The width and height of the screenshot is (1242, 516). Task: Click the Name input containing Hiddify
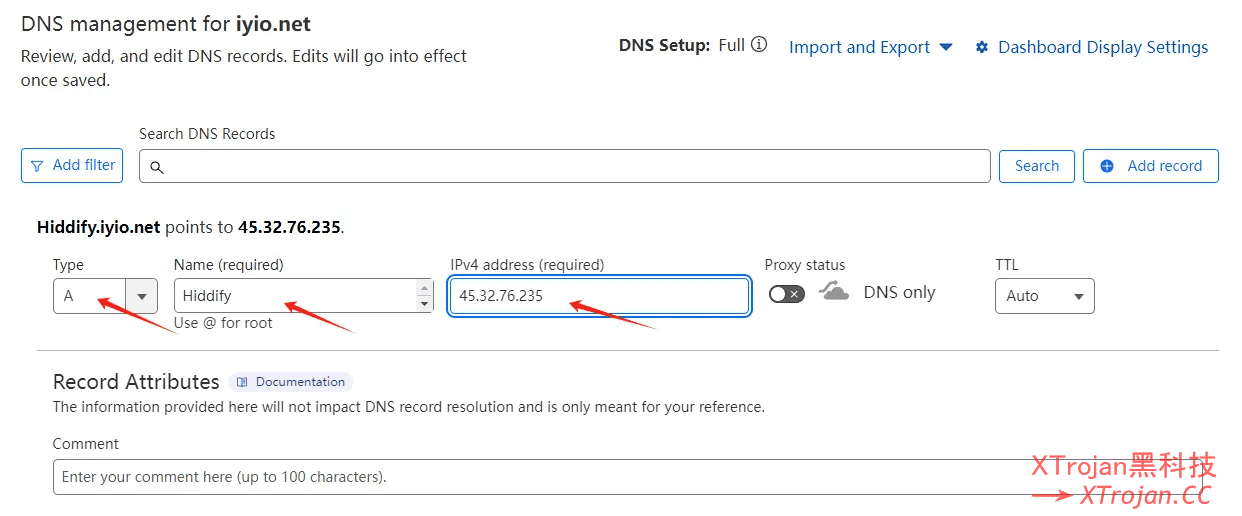tap(295, 296)
